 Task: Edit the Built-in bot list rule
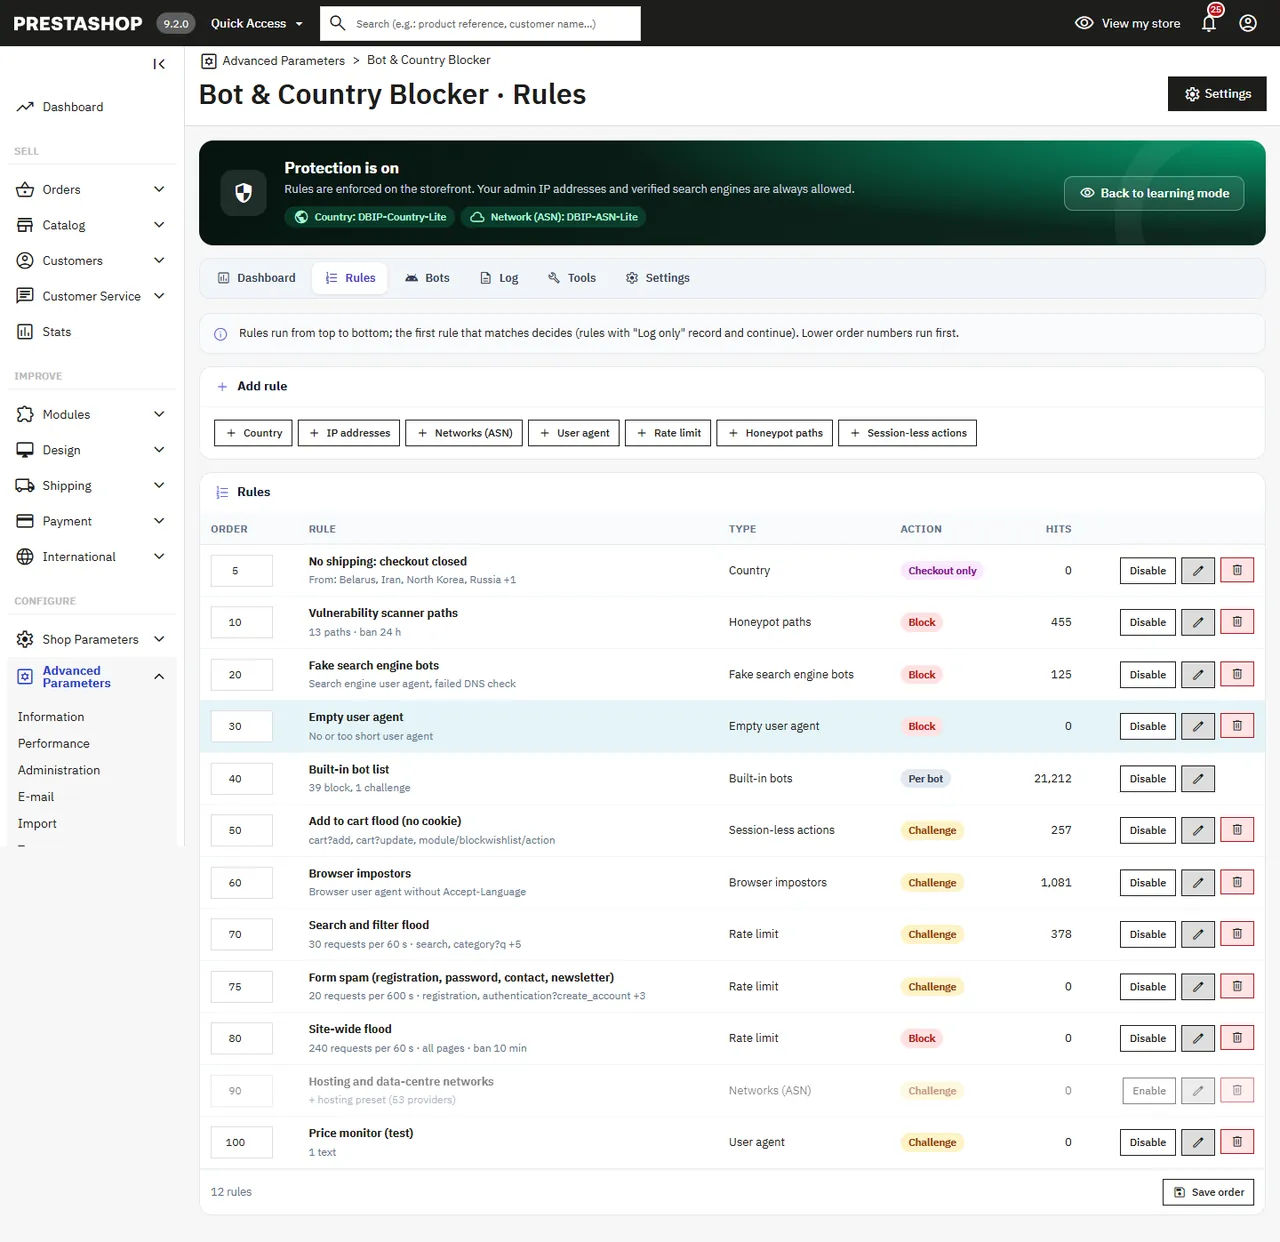[x=1198, y=779]
